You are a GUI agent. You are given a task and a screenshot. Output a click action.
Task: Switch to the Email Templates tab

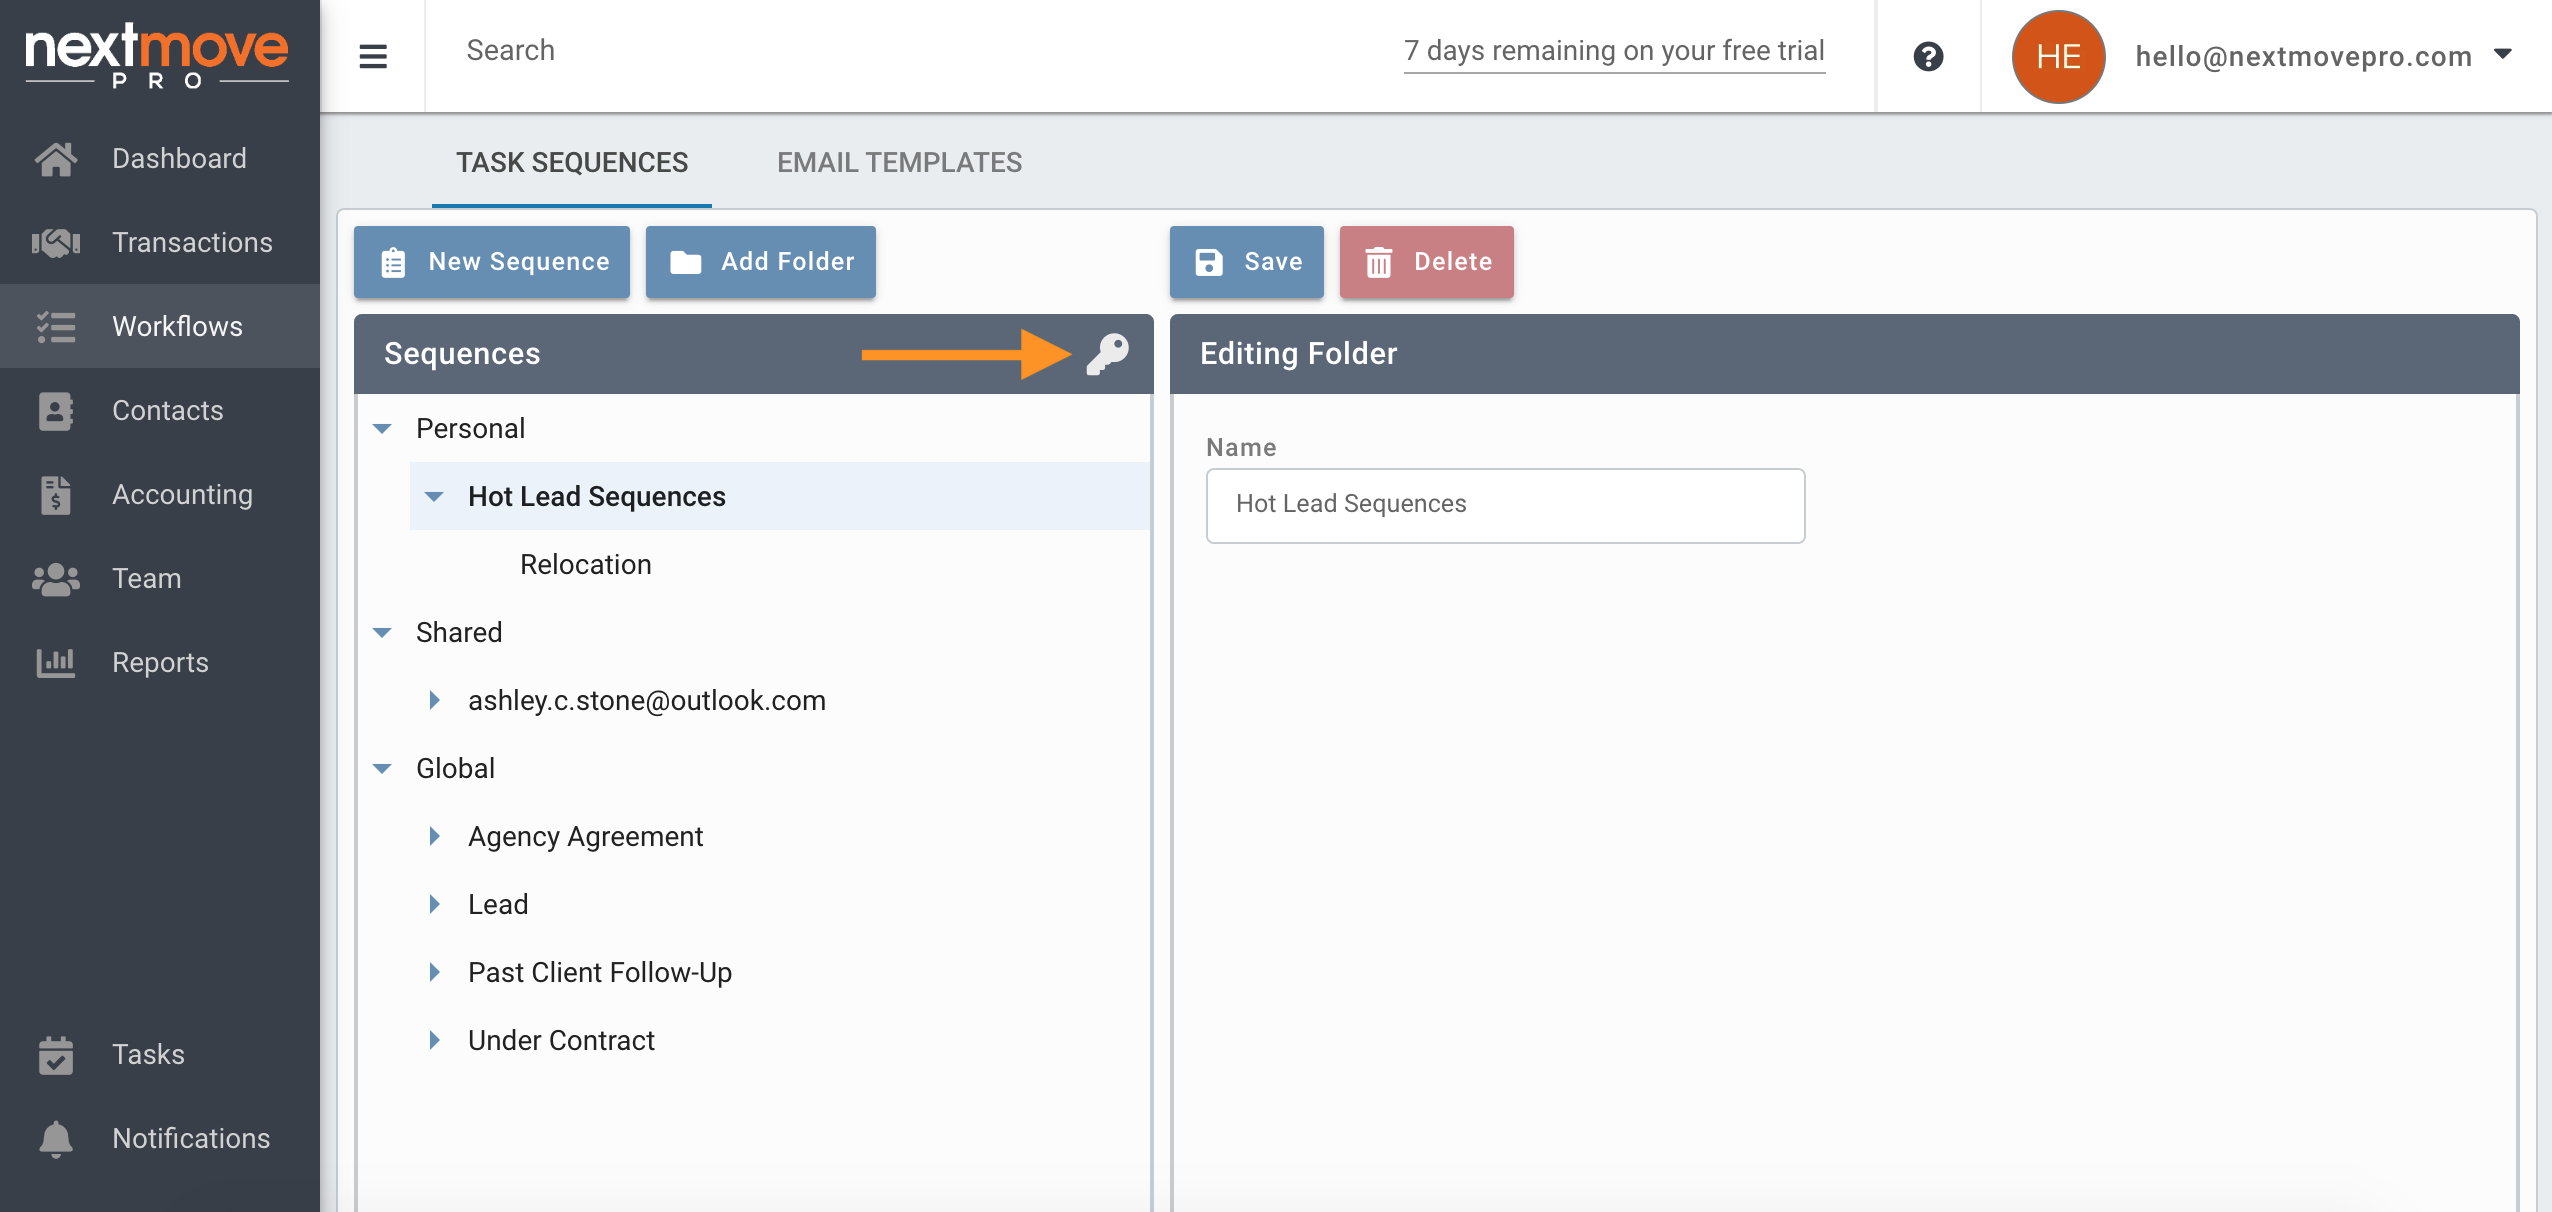pos(899,162)
